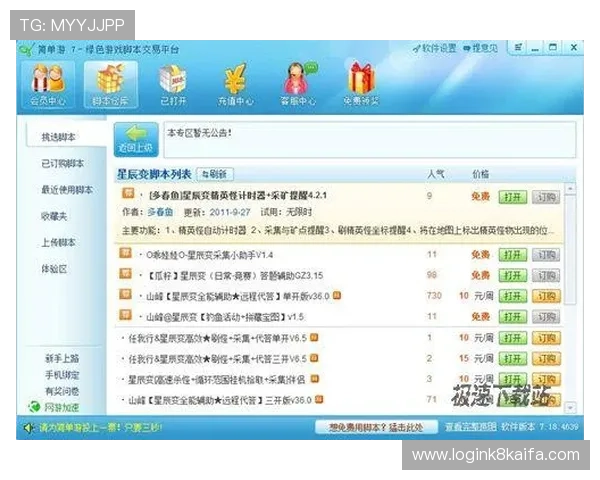The height and width of the screenshot is (480, 600).
Task: Click orange badge after 三开版v36.0
Action: click(319, 400)
